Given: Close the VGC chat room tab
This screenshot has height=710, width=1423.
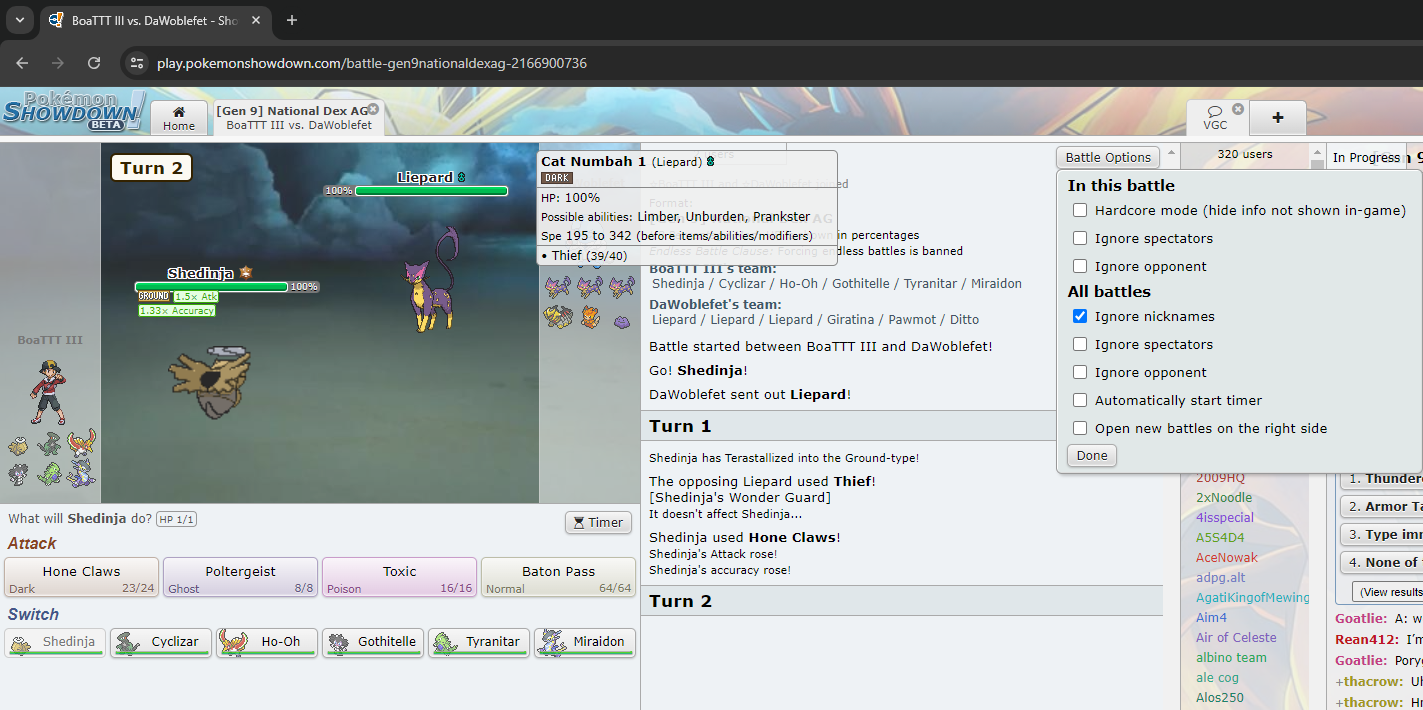Looking at the screenshot, I should [1238, 109].
